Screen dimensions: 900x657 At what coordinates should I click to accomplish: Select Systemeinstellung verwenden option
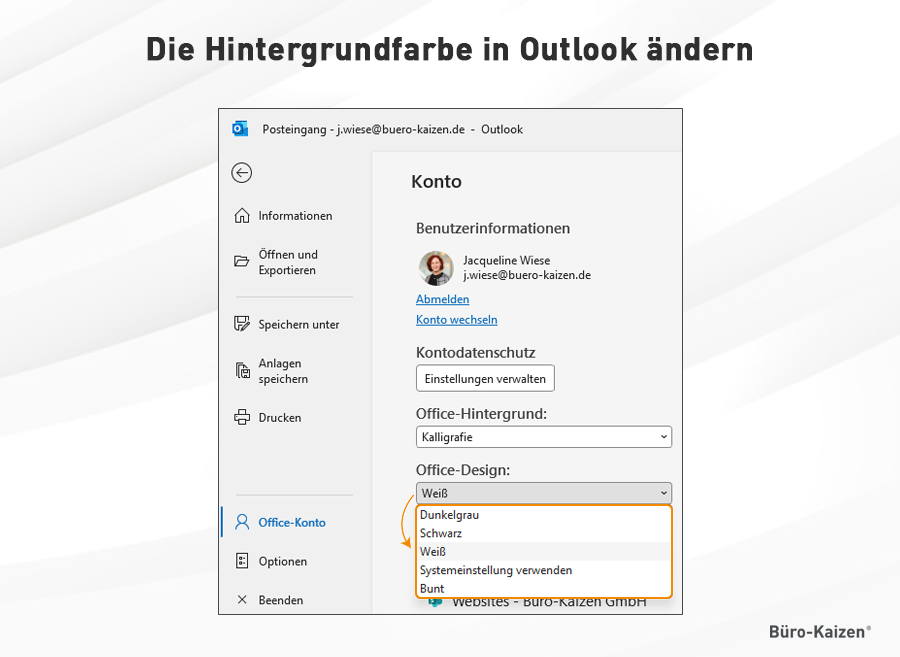click(x=496, y=570)
